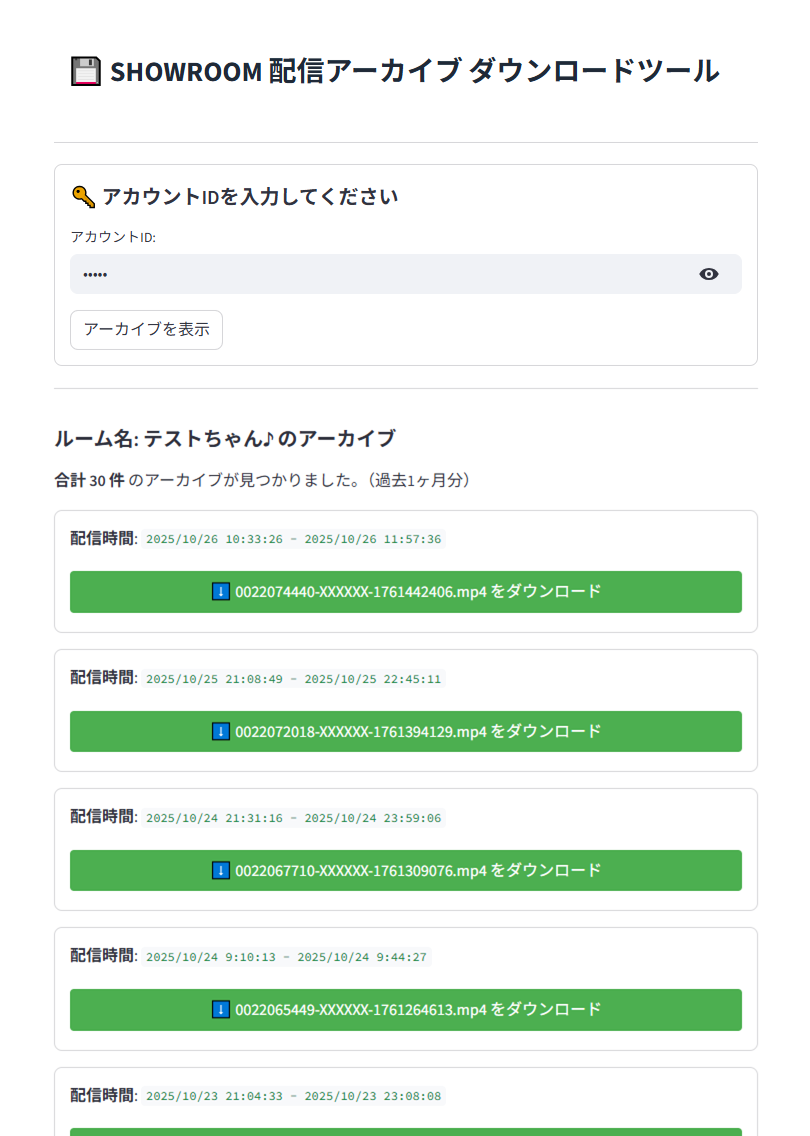Toggle account ID visibility with the eye icon
This screenshot has width=810, height=1136.
click(x=709, y=274)
